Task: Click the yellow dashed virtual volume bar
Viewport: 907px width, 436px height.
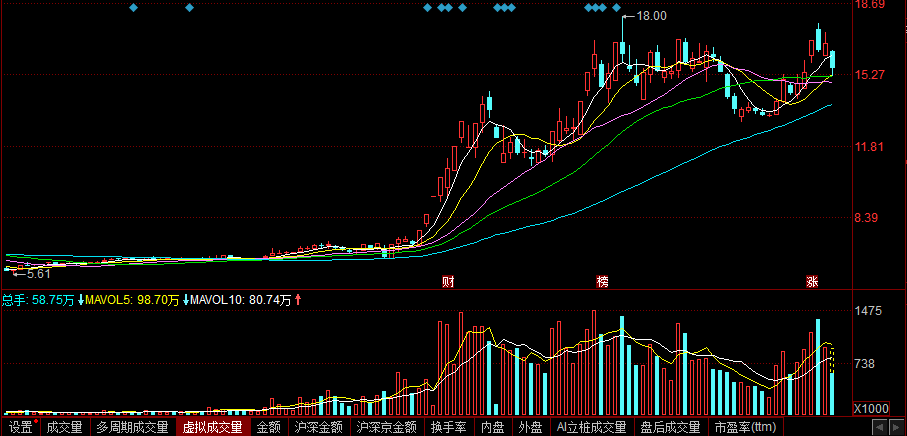Action: click(832, 361)
